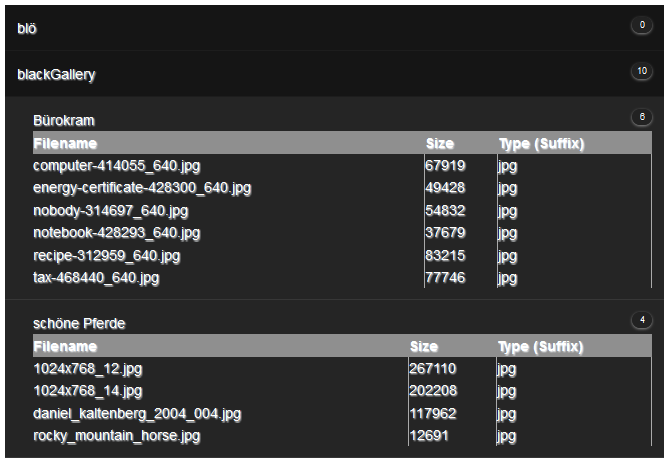The height and width of the screenshot is (464, 669).
Task: Collapse the Bürokram album
Action: coord(64,120)
